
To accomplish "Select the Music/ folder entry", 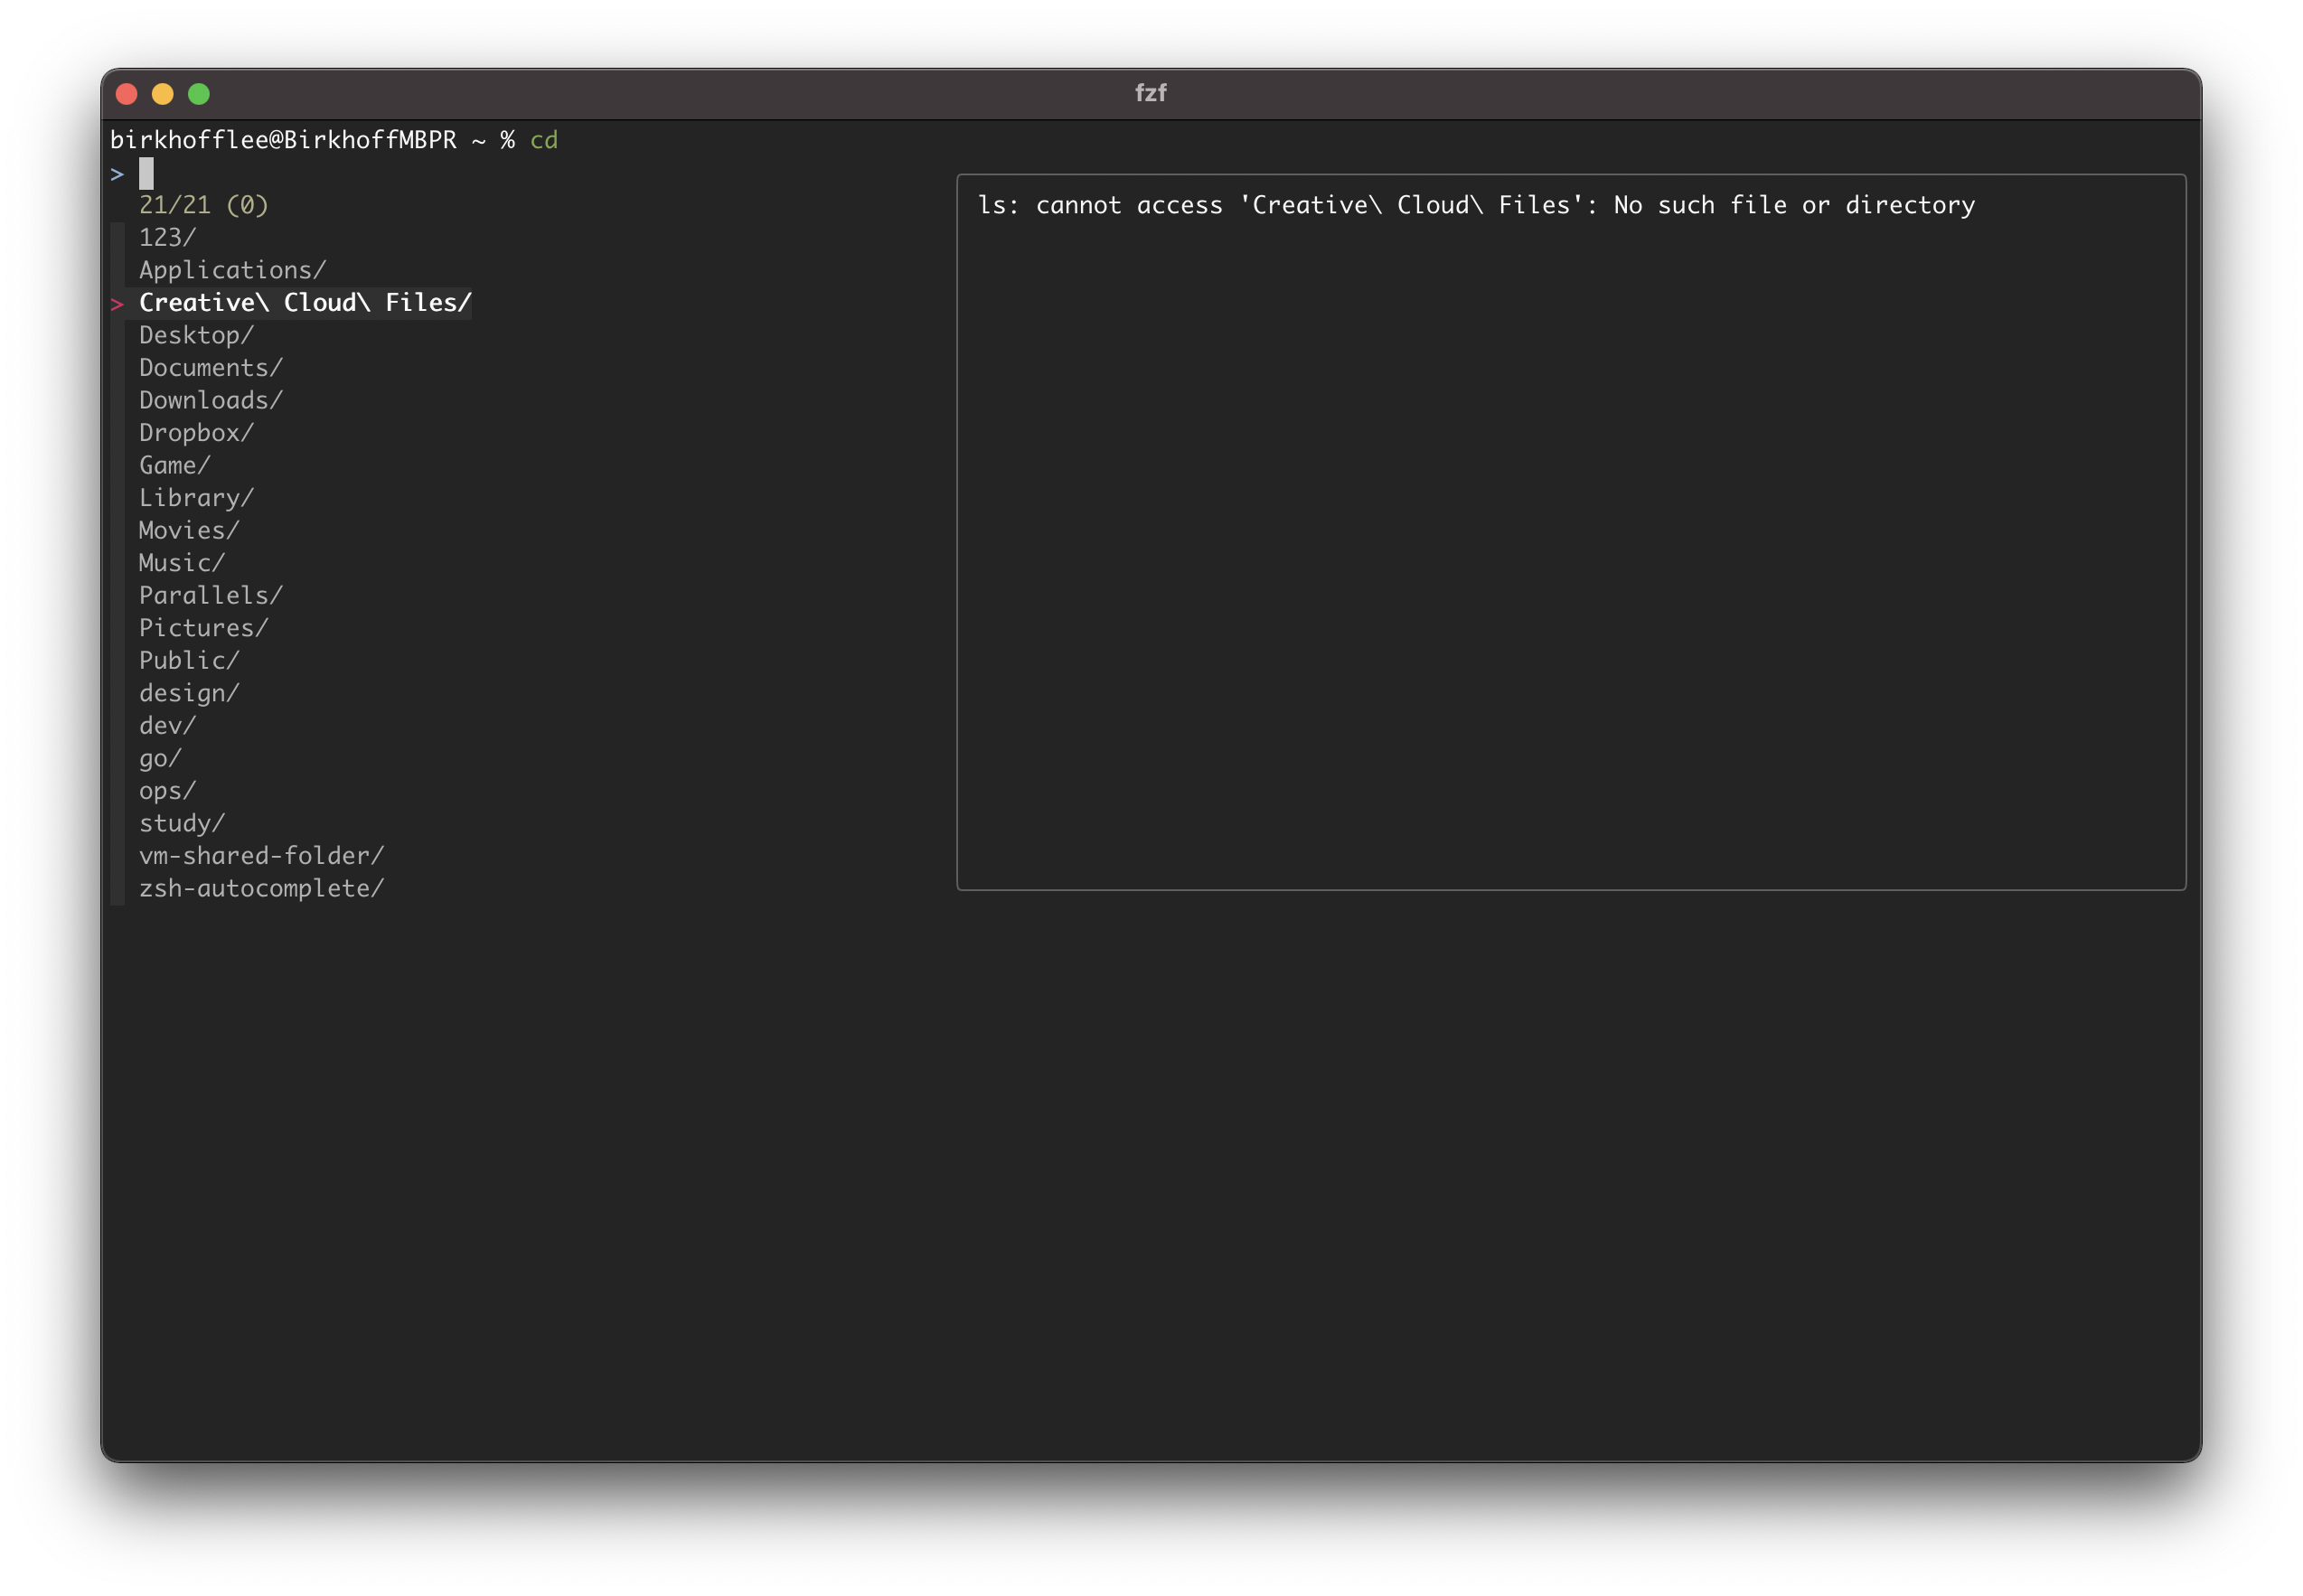I will [180, 562].
